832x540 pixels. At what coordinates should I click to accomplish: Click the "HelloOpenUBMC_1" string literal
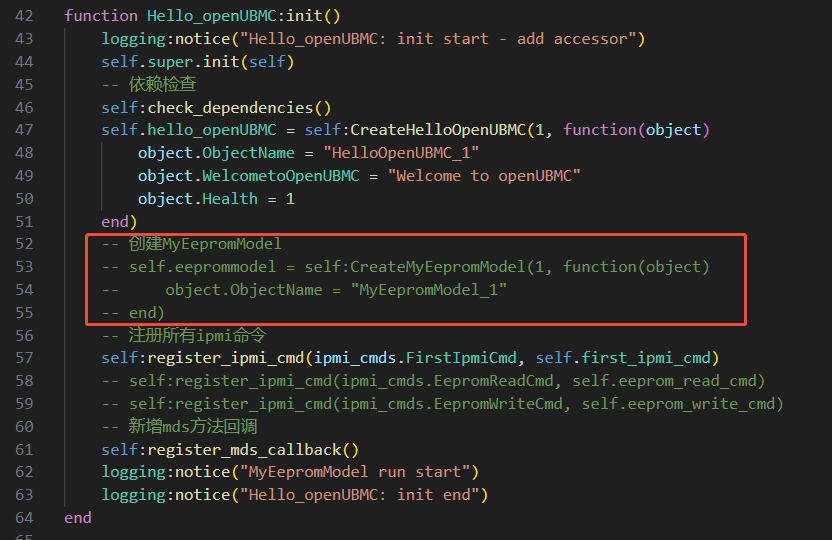pyautogui.click(x=402, y=153)
